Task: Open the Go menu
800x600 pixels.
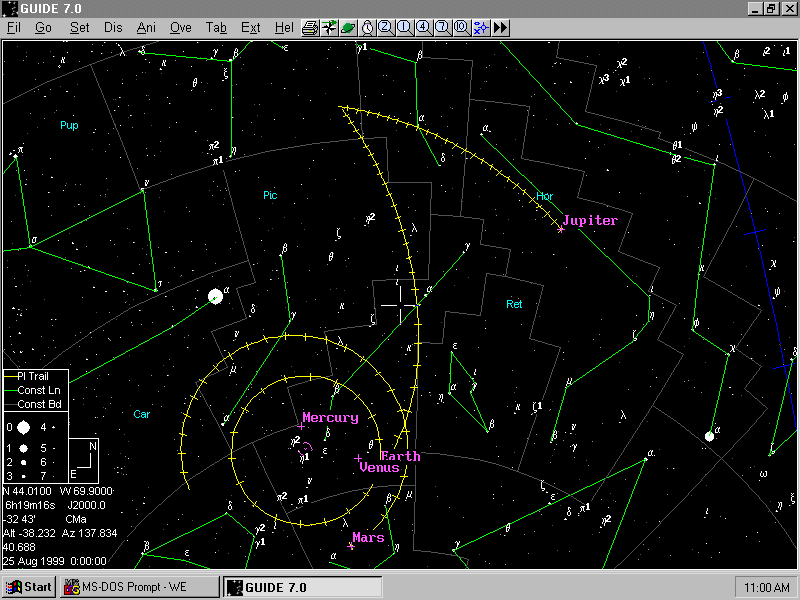Action: click(x=43, y=27)
